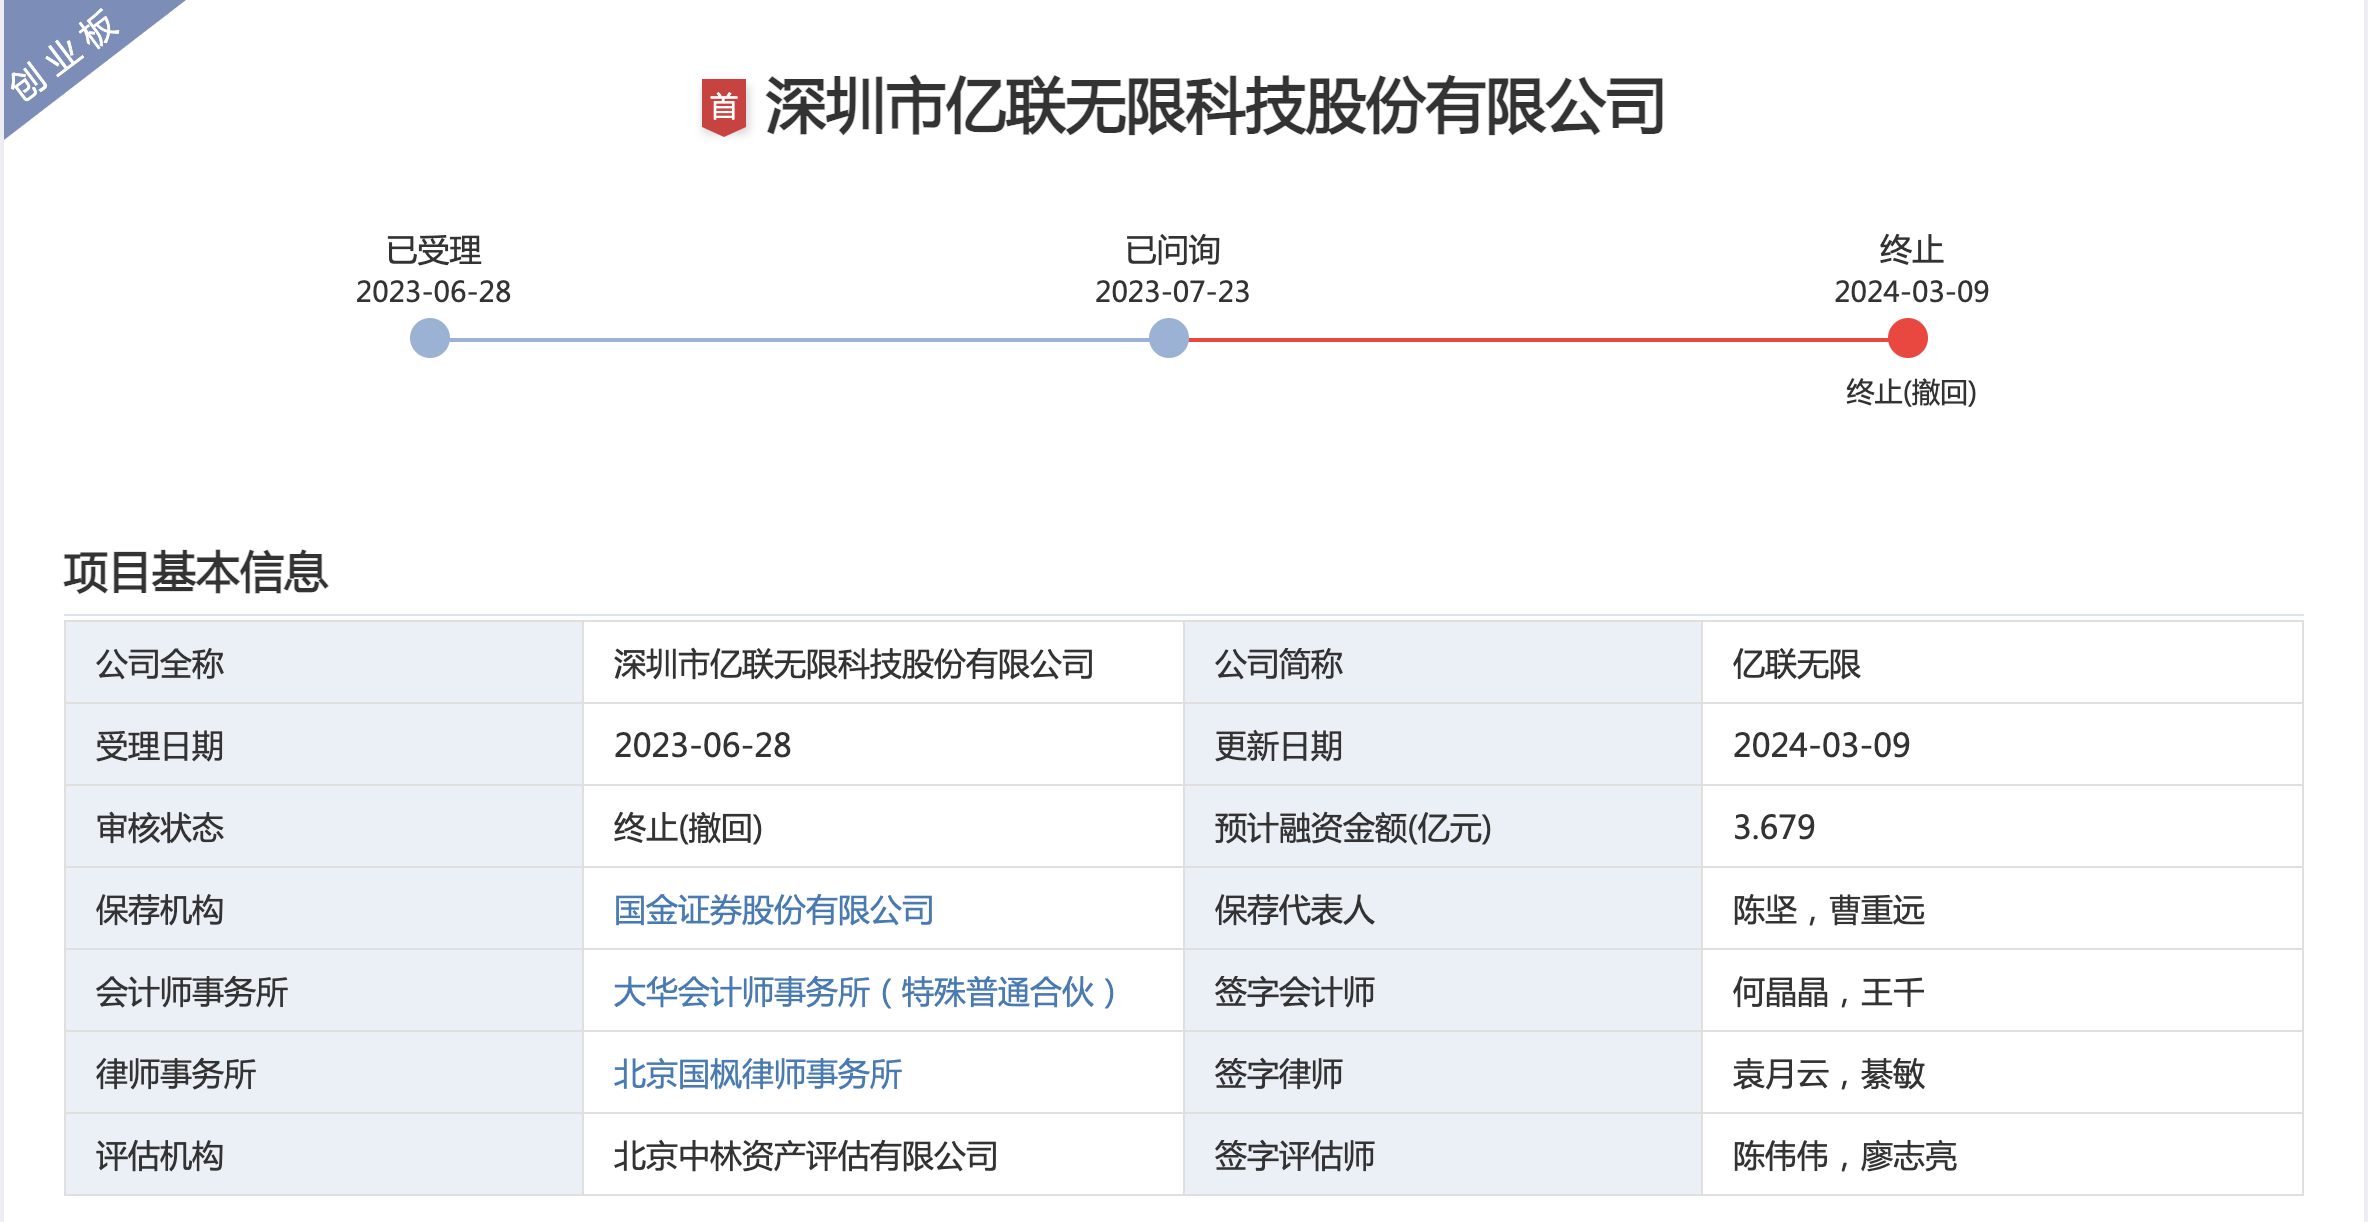Image resolution: width=2368 pixels, height=1222 pixels.
Task: Click the 终止(撤回) label under timeline
Action: tap(1910, 392)
